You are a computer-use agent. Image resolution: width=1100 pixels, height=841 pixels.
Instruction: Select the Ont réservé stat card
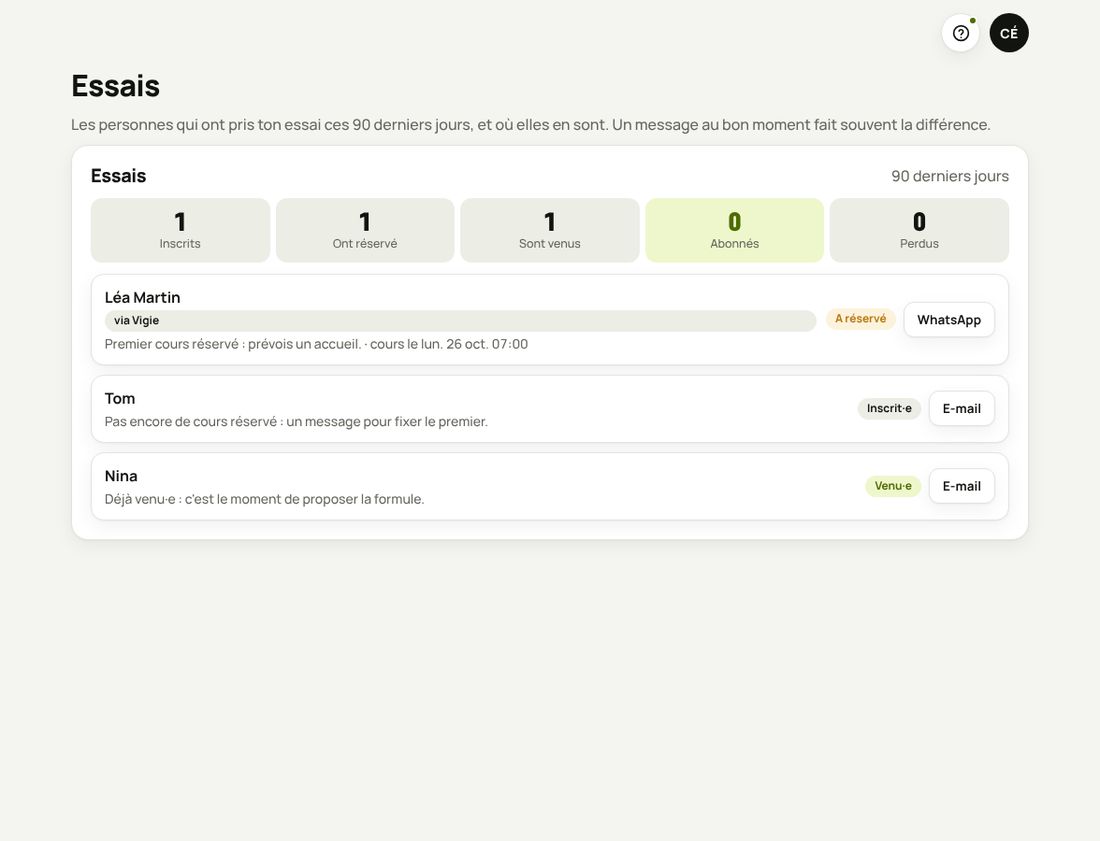[365, 230]
